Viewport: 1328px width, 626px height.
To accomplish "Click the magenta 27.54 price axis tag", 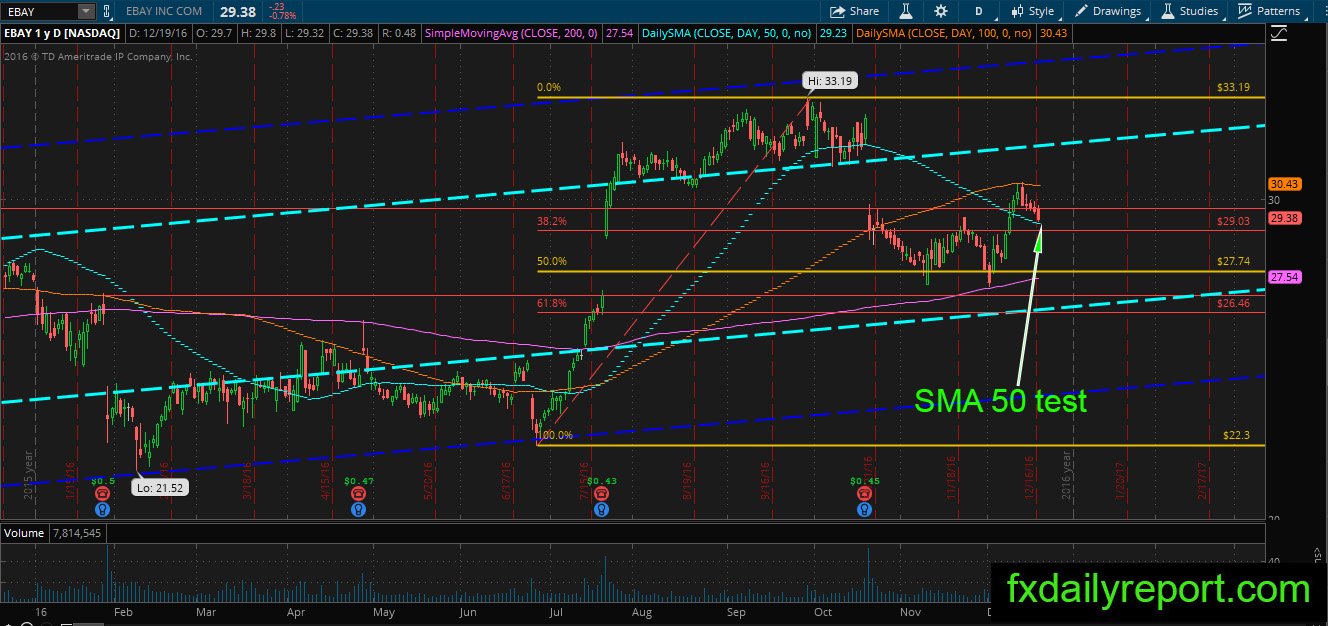I will (1284, 276).
